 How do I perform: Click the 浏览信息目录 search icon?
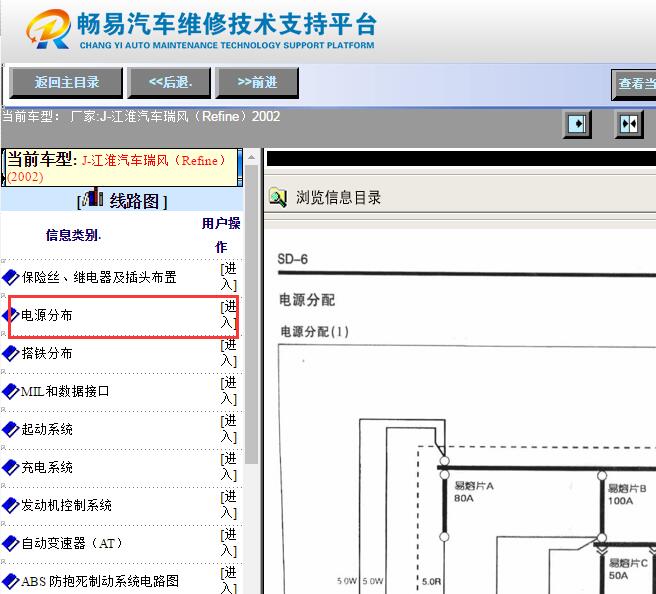278,197
